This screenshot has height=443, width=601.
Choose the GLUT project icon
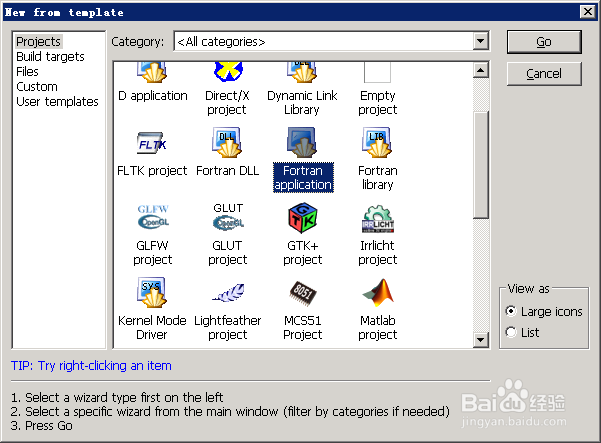coord(228,217)
